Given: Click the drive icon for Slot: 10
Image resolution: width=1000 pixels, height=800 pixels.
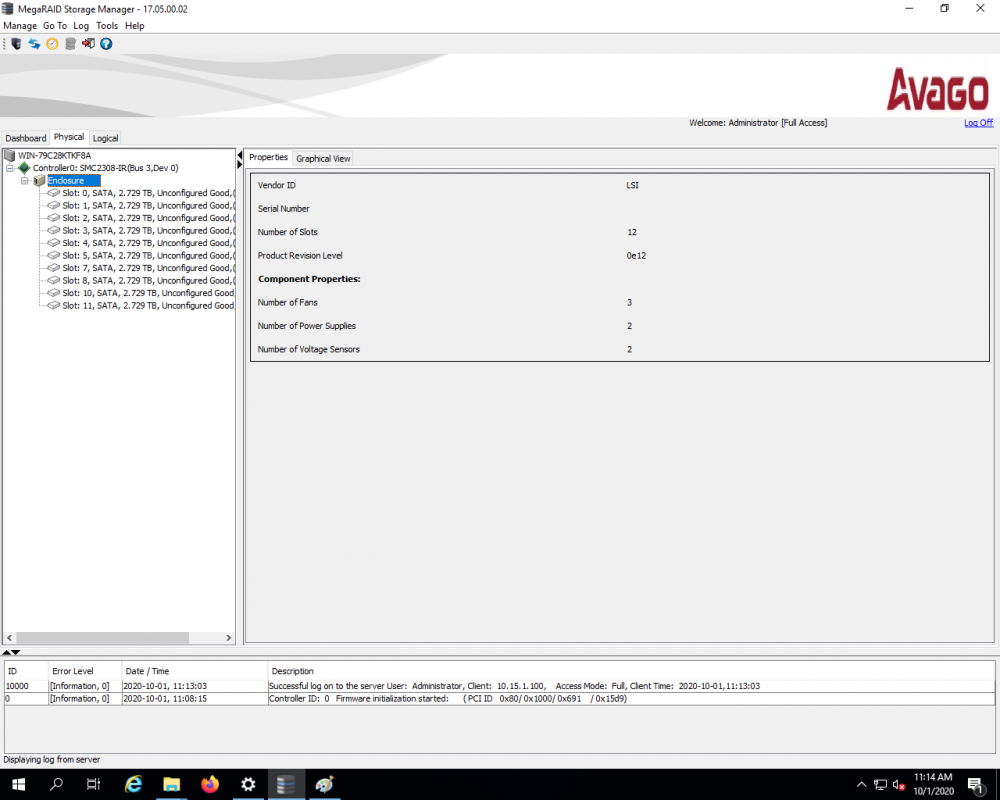Looking at the screenshot, I should (54, 293).
